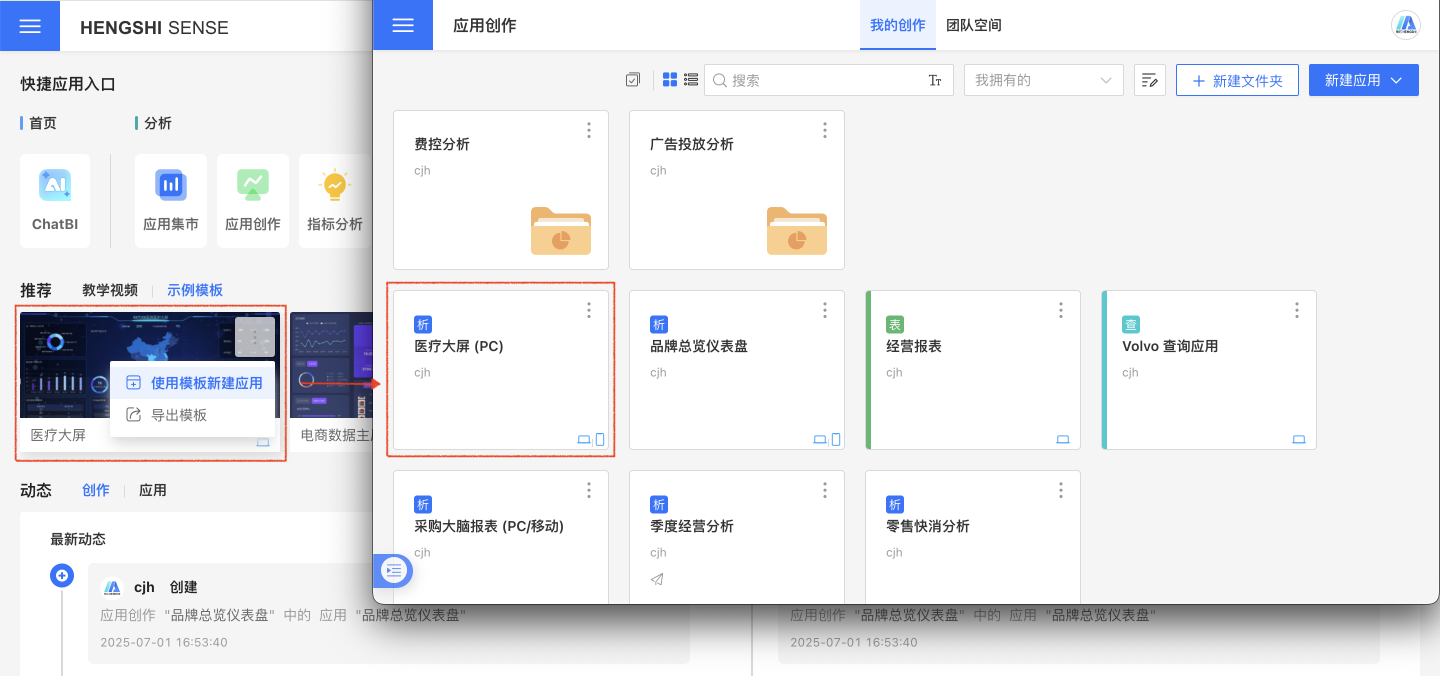This screenshot has width=1440, height=676.
Task: Open more options on 医疗大屏 (PC) card
Action: click(x=589, y=310)
